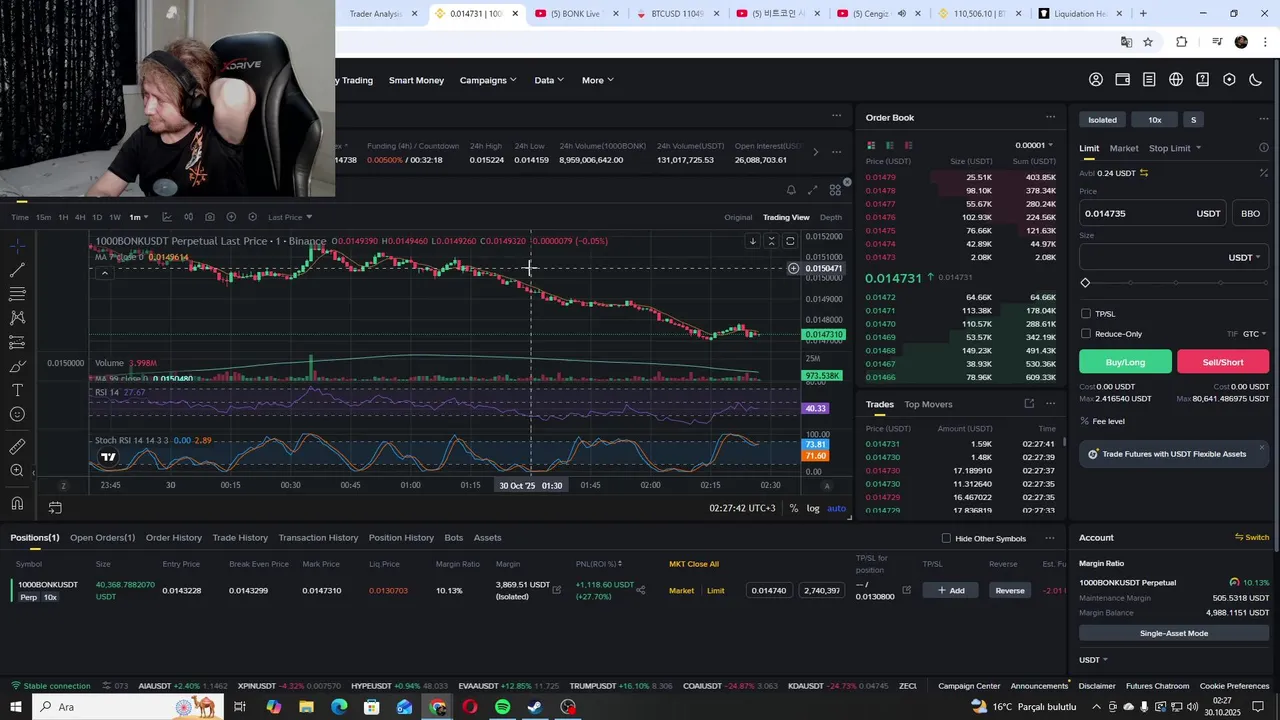The height and width of the screenshot is (720, 1280).
Task: Toggle the magnet snapping mode
Action: coord(17,503)
